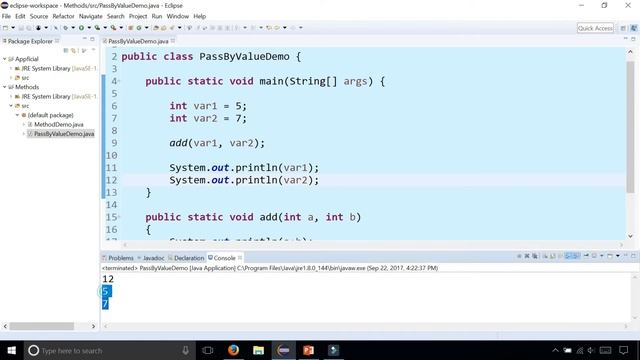
Task: Click the Task View taskbar icon
Action: (x=208, y=350)
